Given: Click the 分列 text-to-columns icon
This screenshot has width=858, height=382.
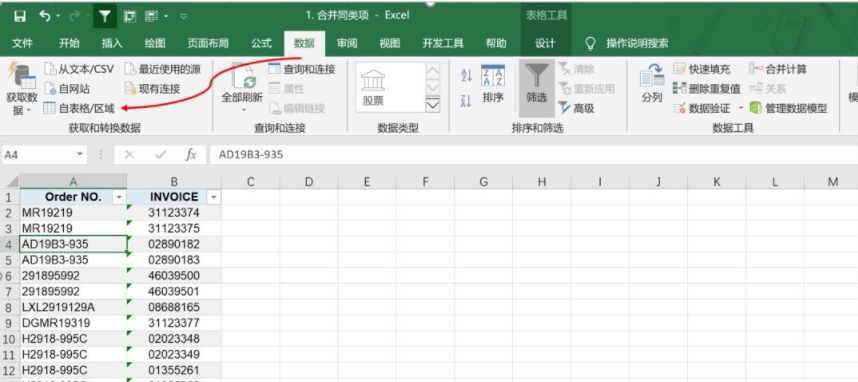Looking at the screenshot, I should [652, 76].
